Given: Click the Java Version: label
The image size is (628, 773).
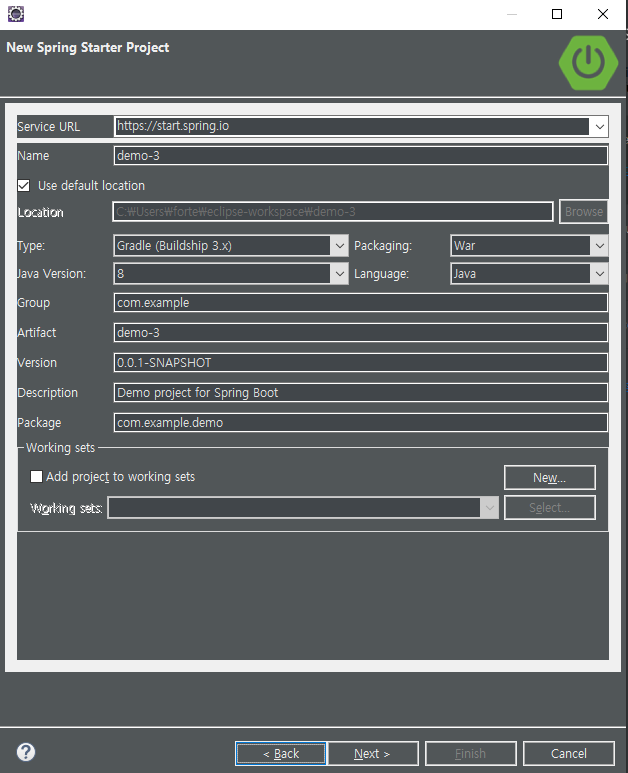Looking at the screenshot, I should pyautogui.click(x=51, y=274).
